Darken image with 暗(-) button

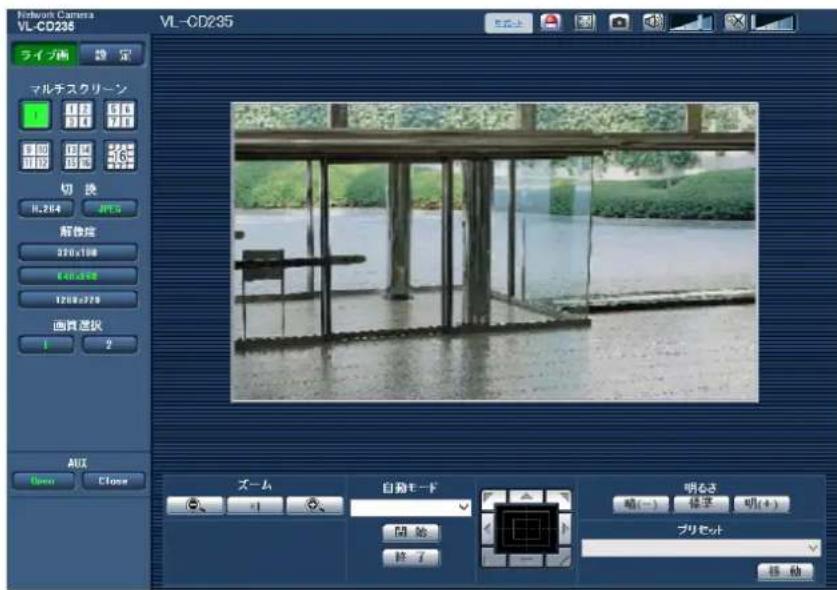pyautogui.click(x=641, y=504)
